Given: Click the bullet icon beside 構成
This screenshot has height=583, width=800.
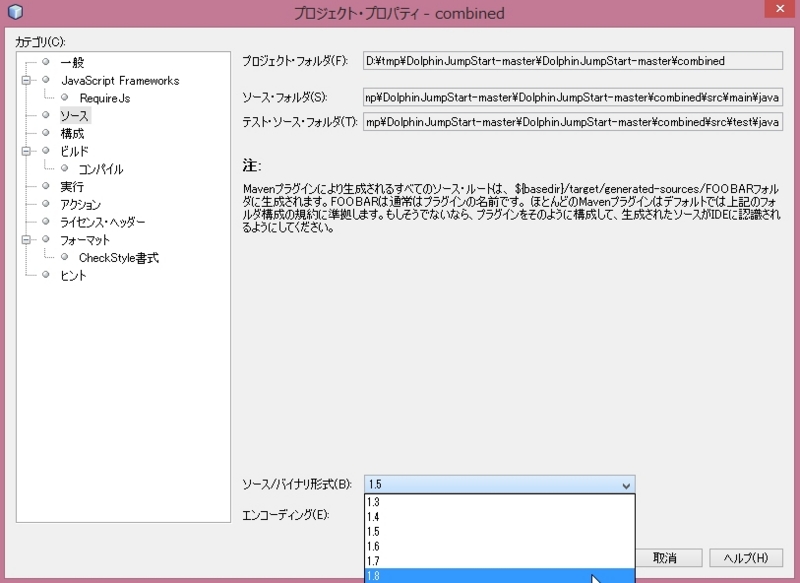Looking at the screenshot, I should [45, 133].
